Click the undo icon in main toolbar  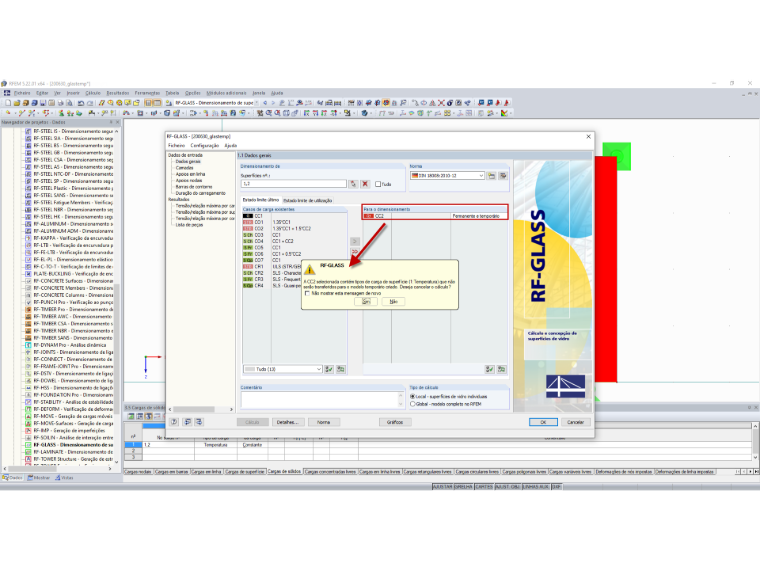click(80, 103)
